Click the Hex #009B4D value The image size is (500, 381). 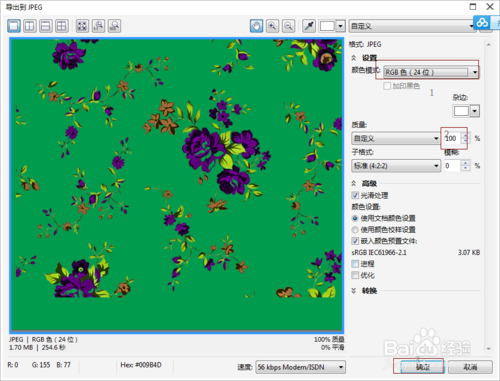[141, 365]
